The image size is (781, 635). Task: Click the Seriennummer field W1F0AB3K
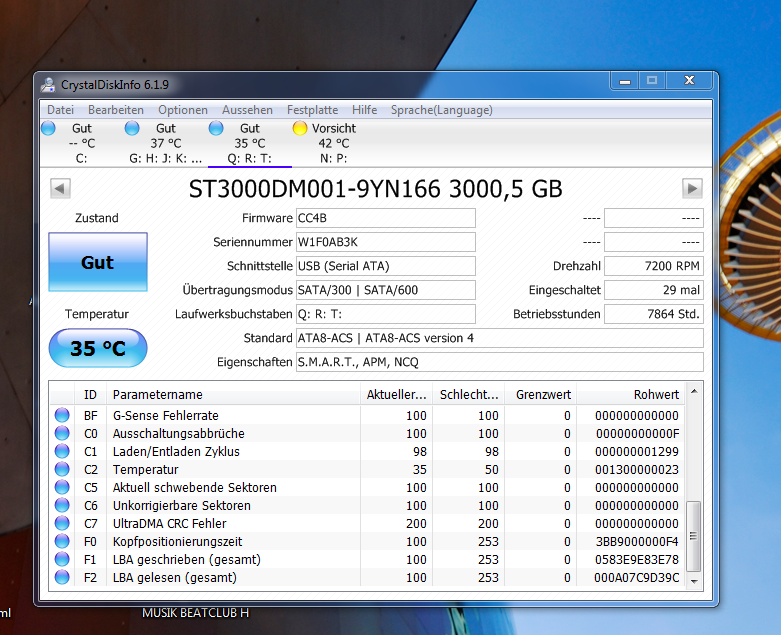click(386, 242)
